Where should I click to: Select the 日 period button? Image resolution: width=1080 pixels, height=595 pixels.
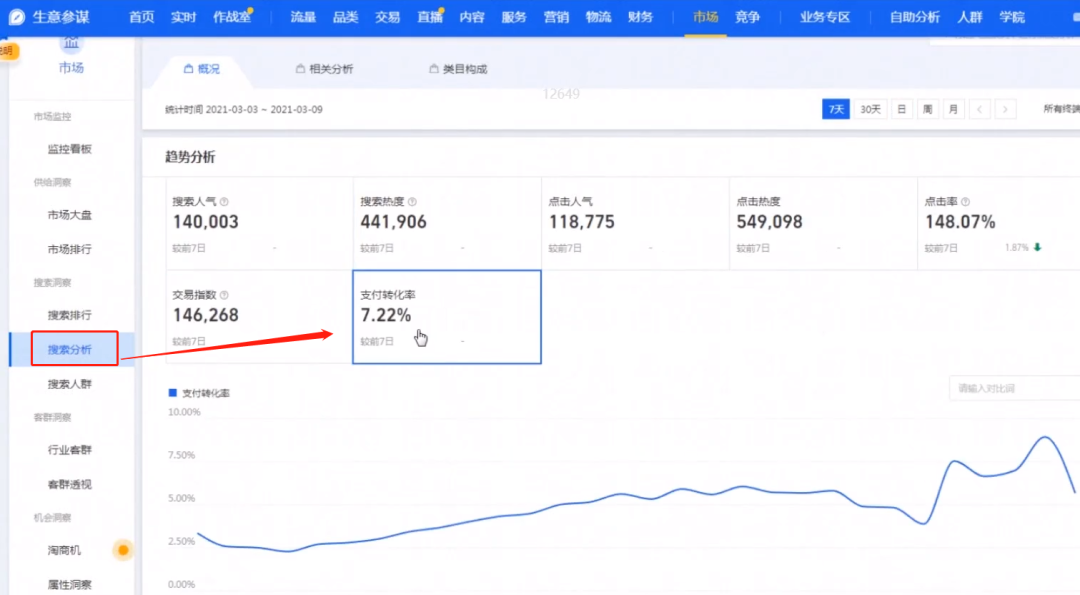tap(901, 109)
